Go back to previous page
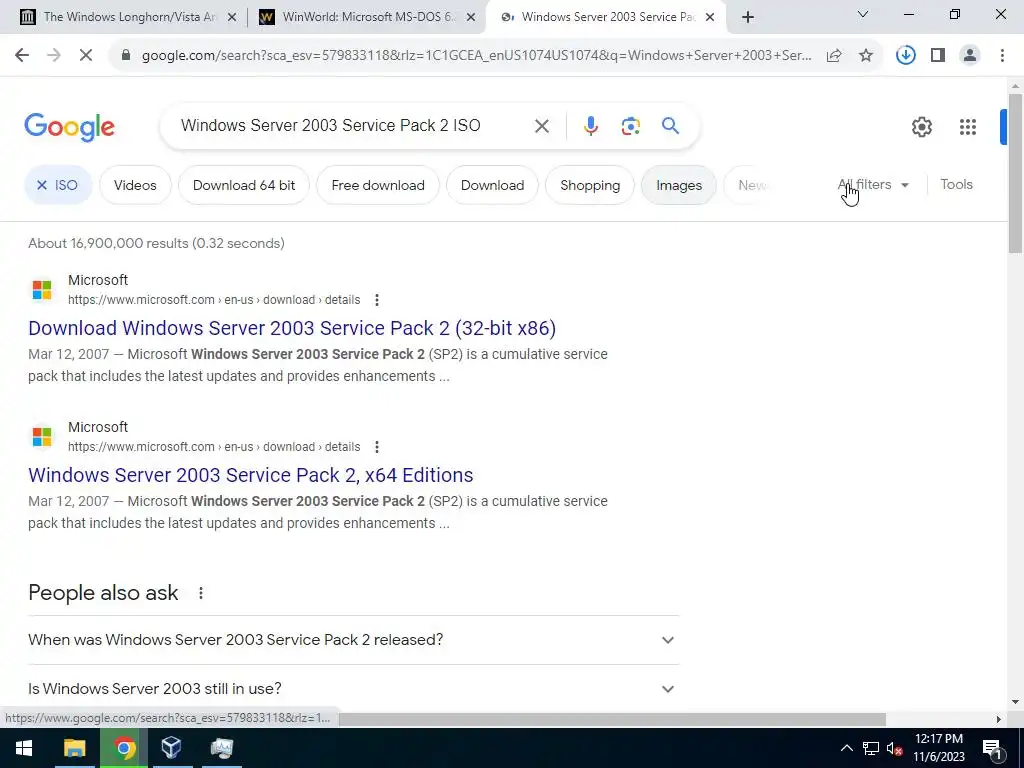The width and height of the screenshot is (1024, 768). [22, 56]
